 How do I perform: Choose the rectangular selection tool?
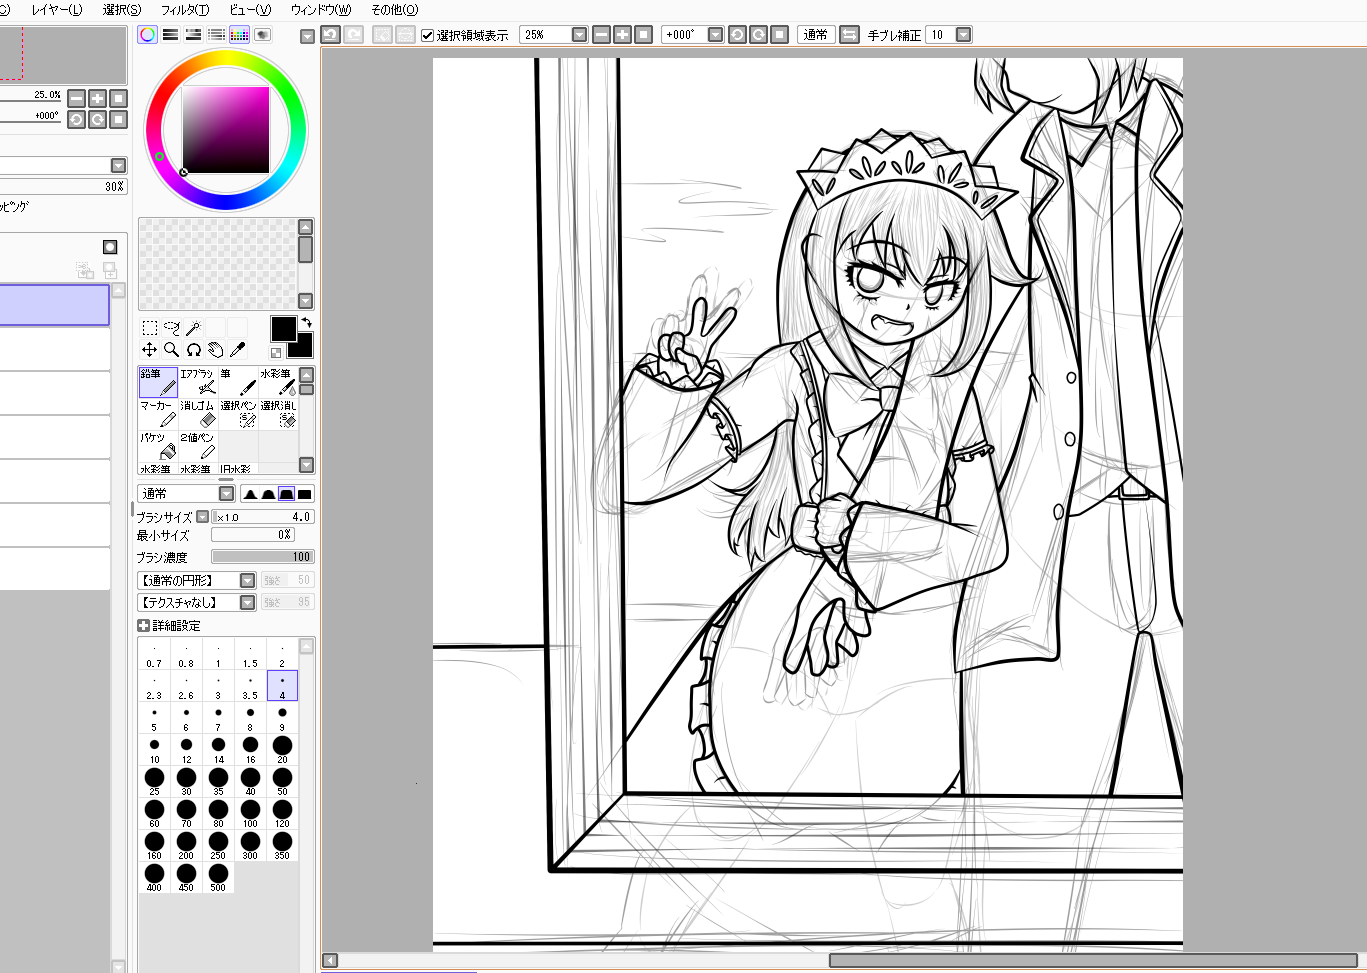(149, 328)
